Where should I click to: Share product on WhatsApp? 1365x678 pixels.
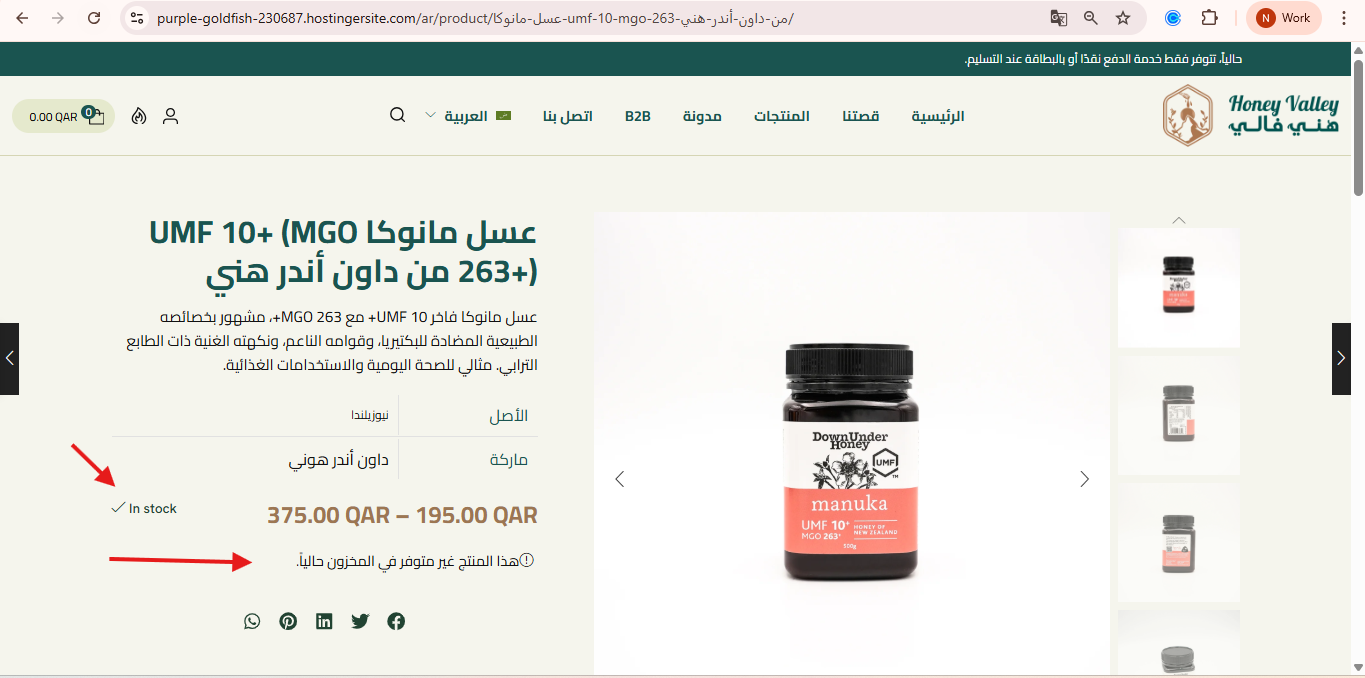(252, 621)
